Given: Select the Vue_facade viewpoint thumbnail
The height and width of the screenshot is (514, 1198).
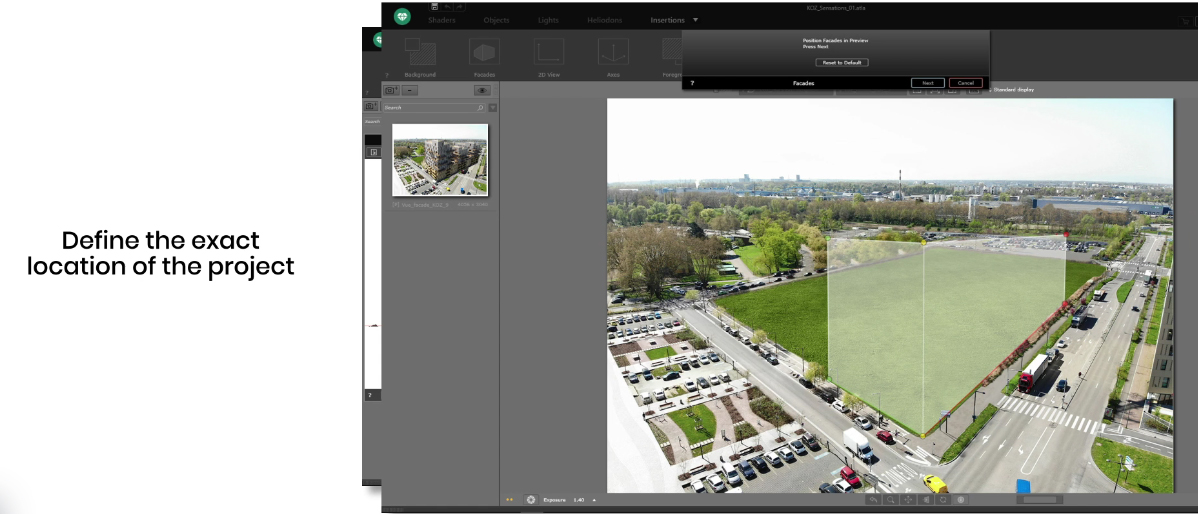Looking at the screenshot, I should tap(440, 160).
